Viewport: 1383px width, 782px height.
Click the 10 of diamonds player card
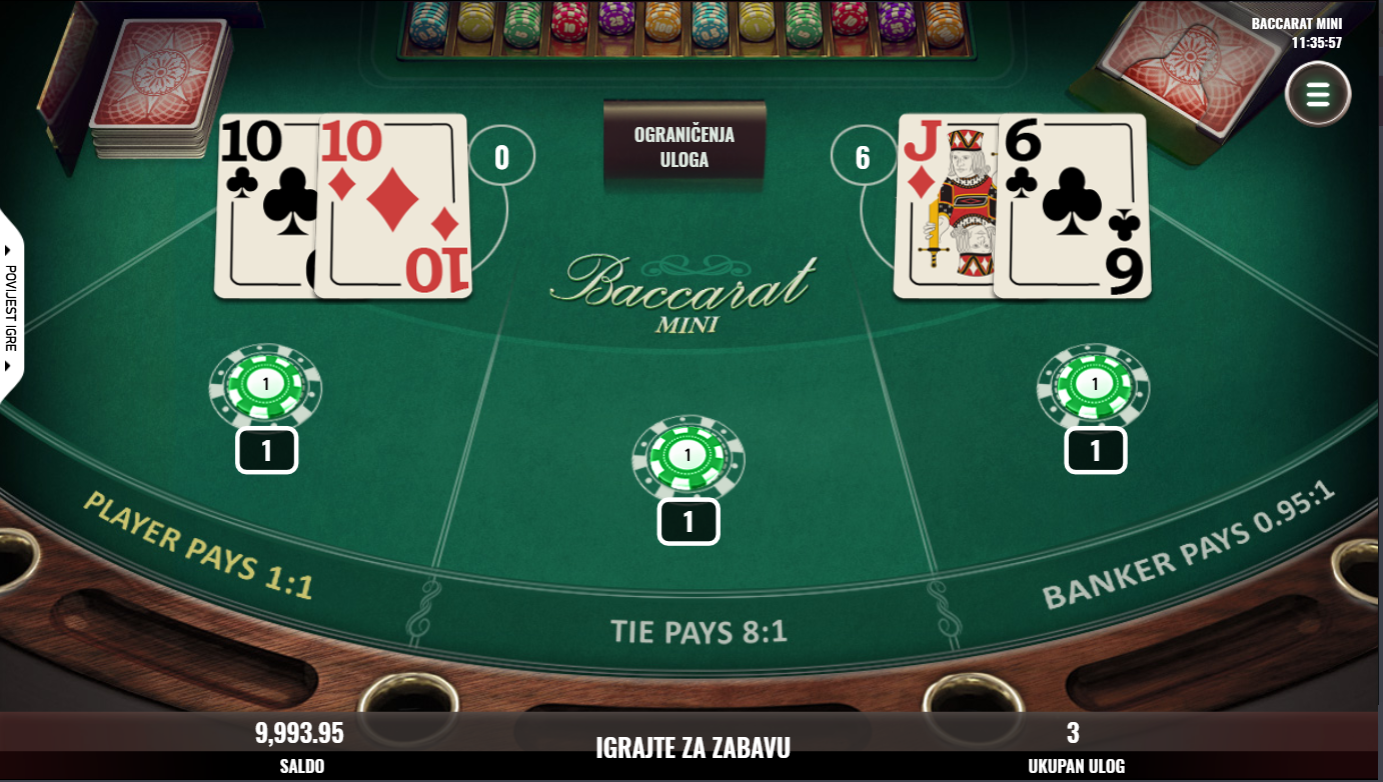(x=393, y=206)
